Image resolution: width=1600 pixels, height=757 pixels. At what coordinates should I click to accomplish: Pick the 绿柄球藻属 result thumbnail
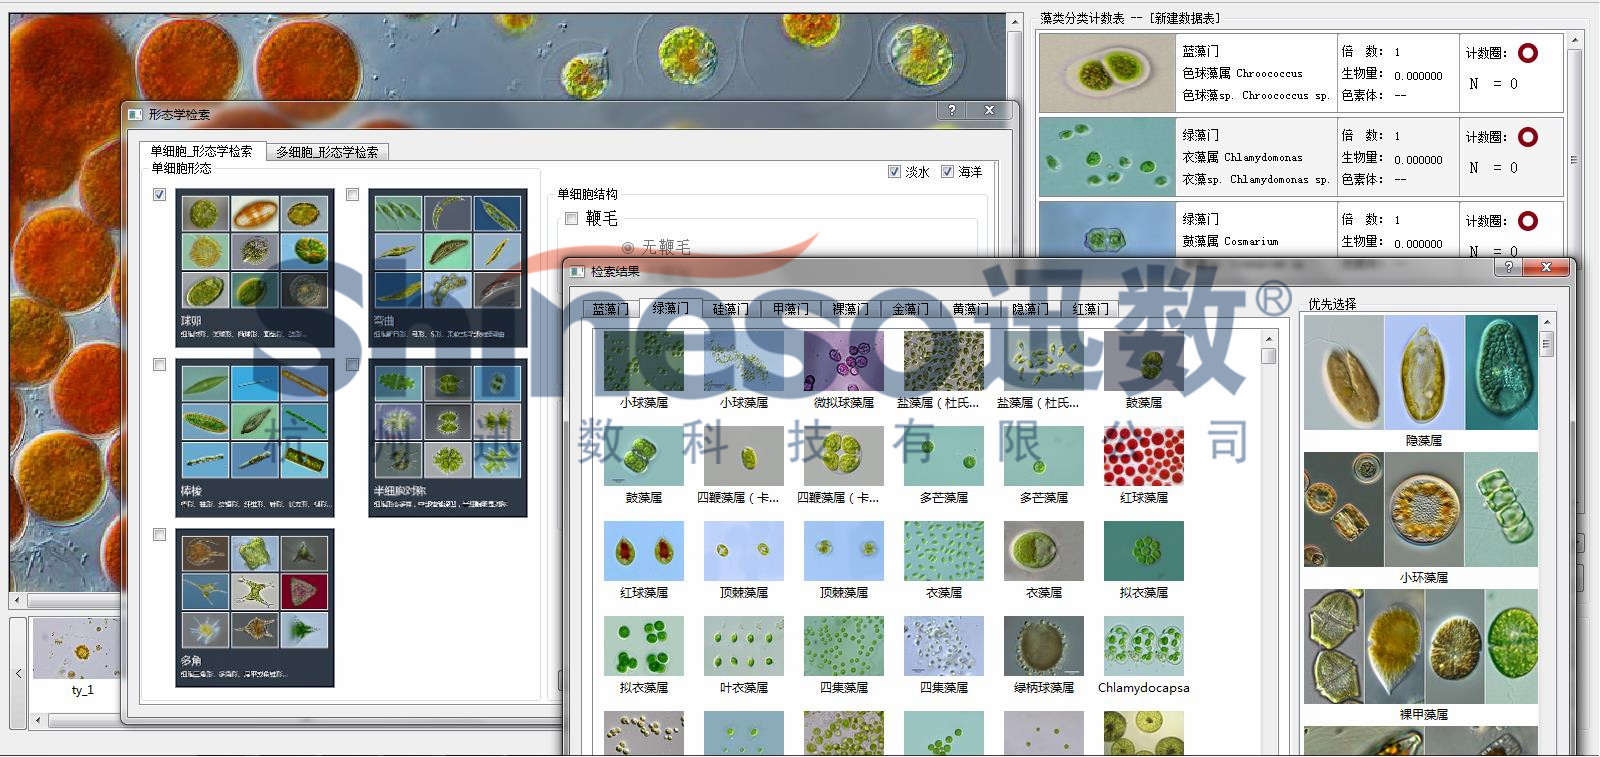(1044, 646)
